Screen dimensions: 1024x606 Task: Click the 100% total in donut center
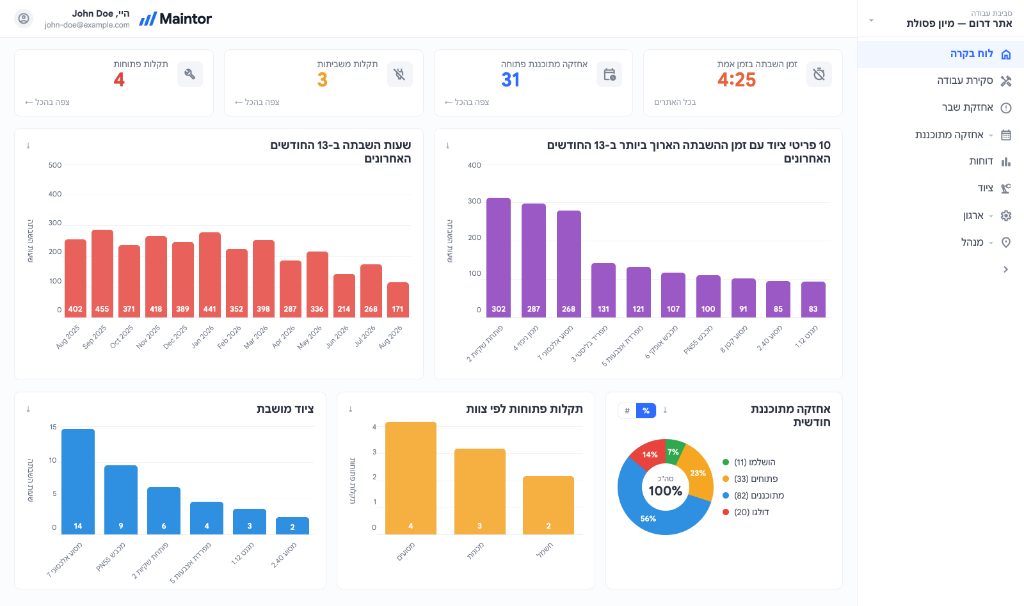pyautogui.click(x=665, y=491)
